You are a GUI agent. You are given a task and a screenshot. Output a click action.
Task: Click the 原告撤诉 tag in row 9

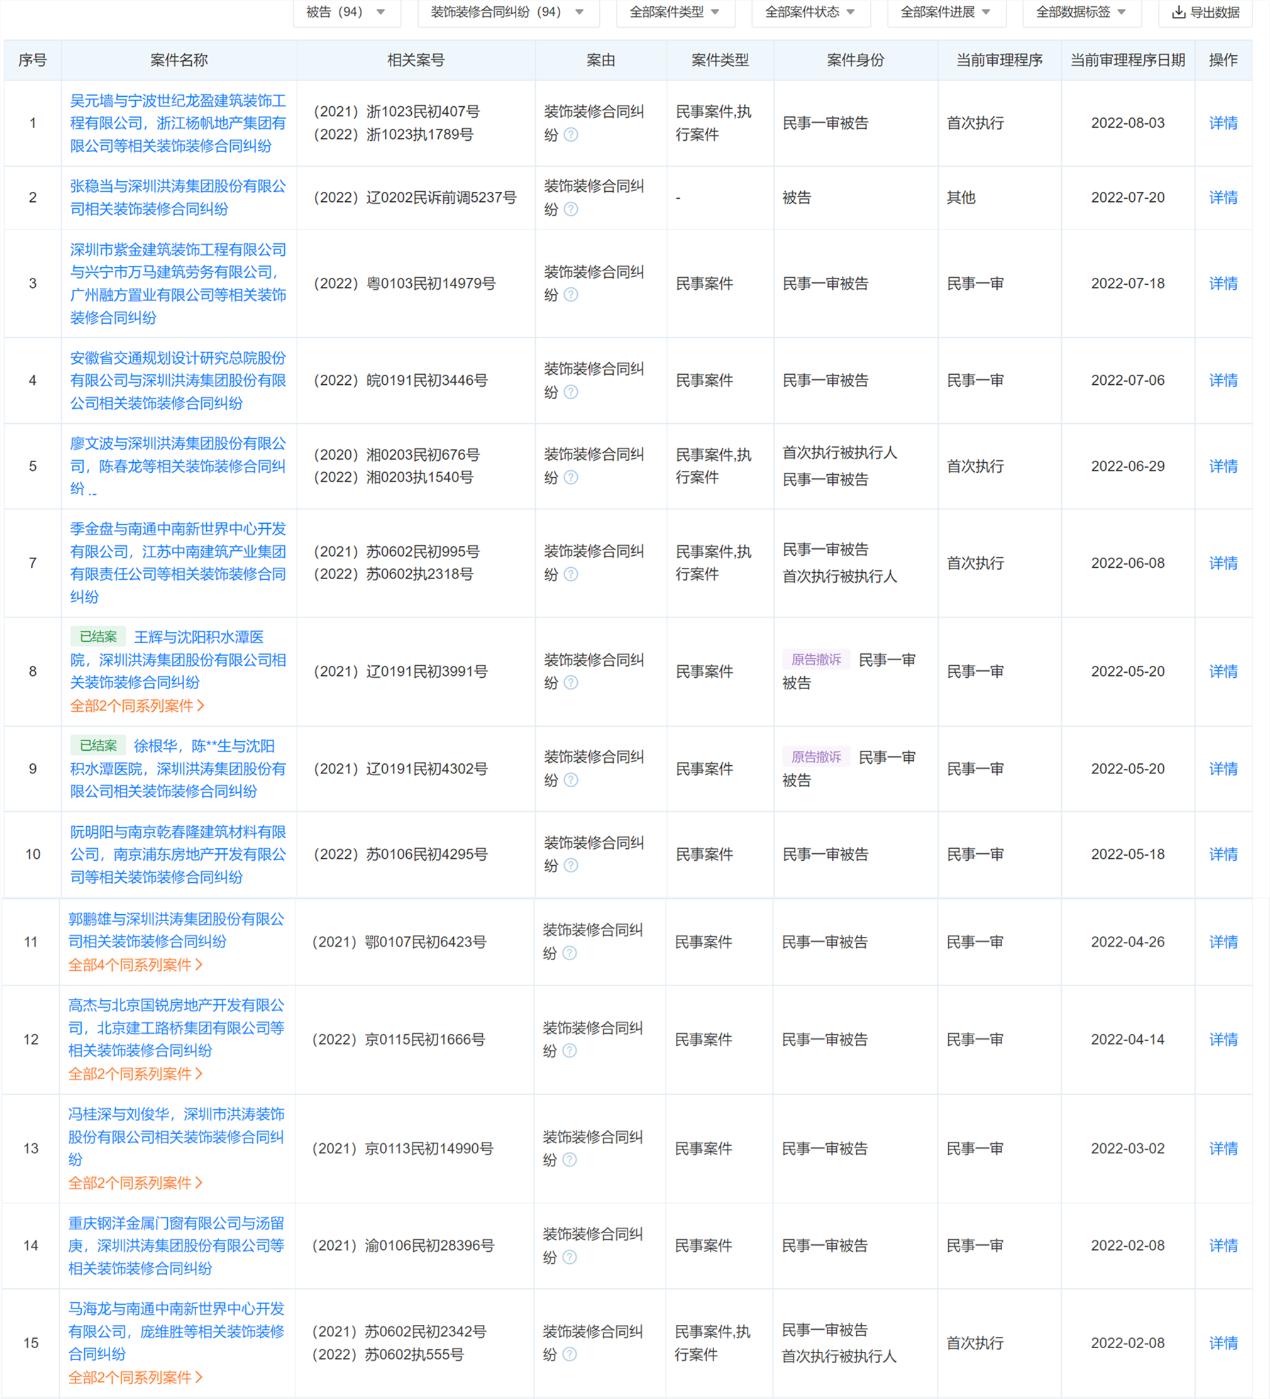tap(816, 757)
